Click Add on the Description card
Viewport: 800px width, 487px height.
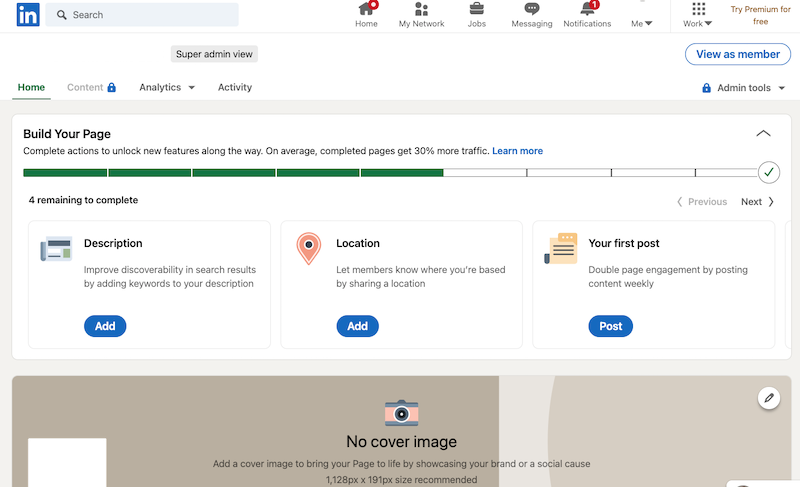point(105,326)
